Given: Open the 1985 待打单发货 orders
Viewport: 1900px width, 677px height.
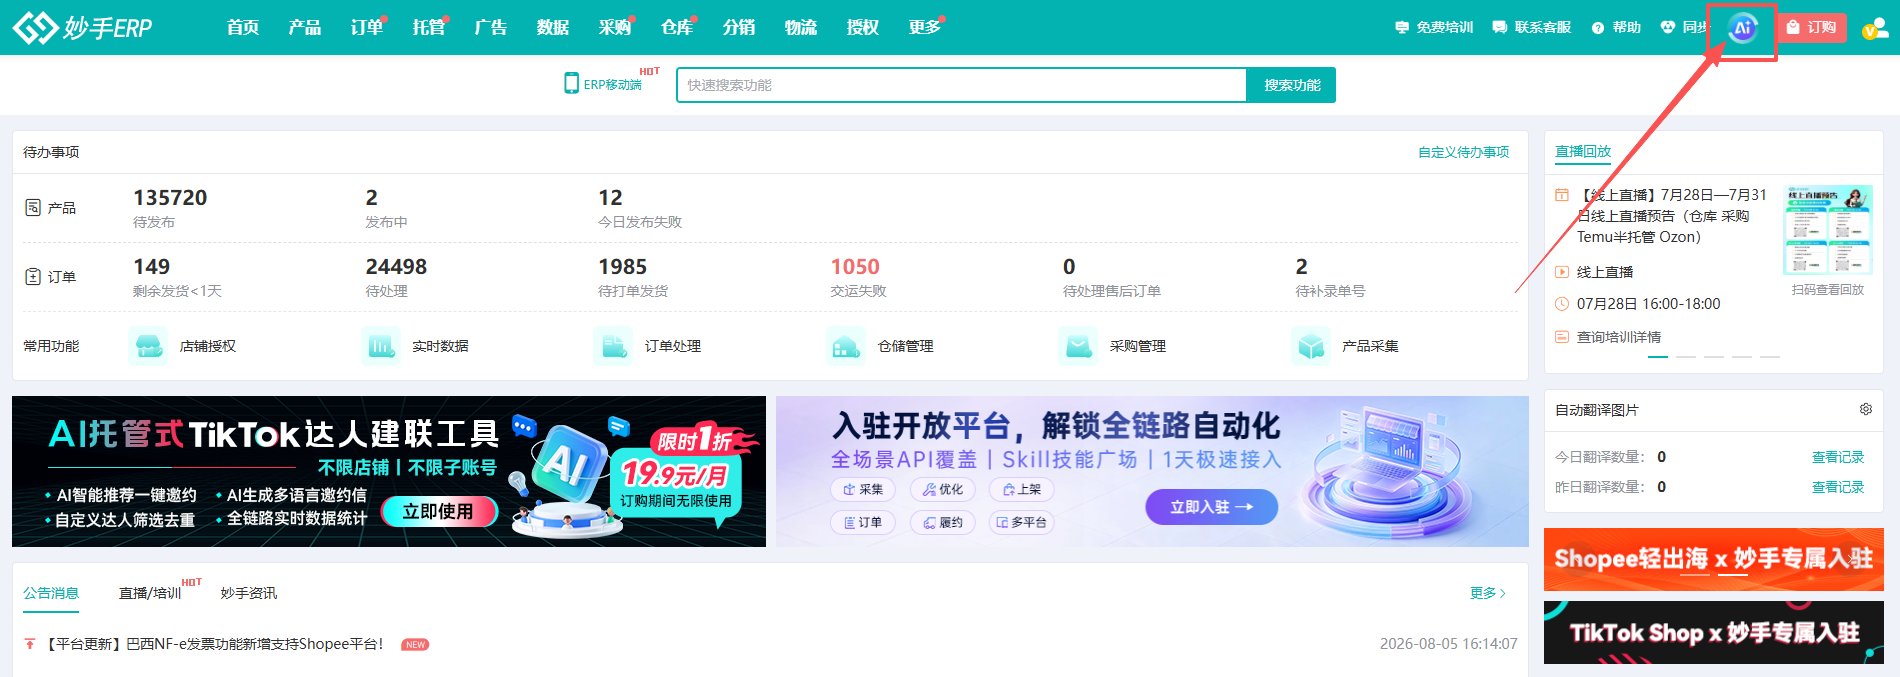Looking at the screenshot, I should click(x=633, y=277).
